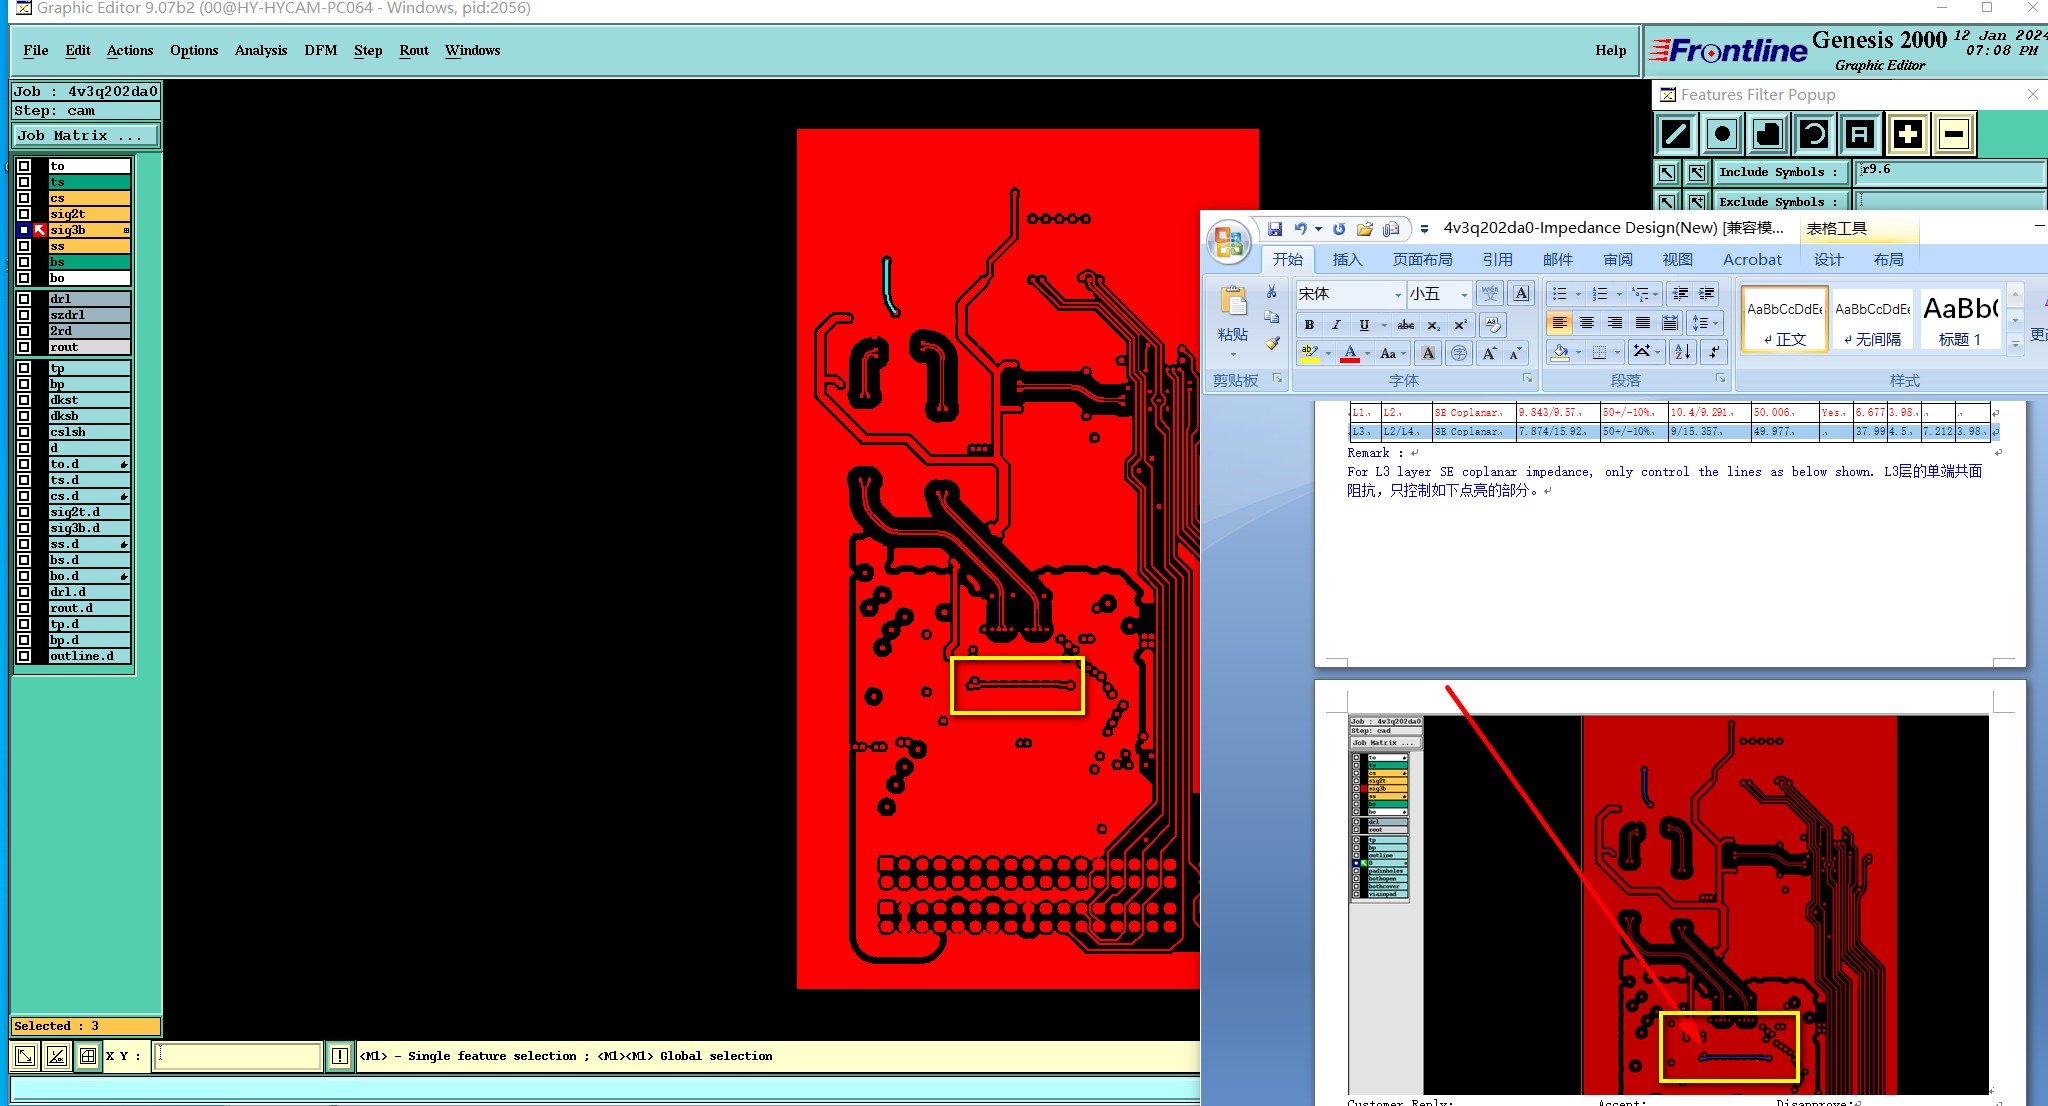Click the Format Painter brush icon

point(1272,343)
